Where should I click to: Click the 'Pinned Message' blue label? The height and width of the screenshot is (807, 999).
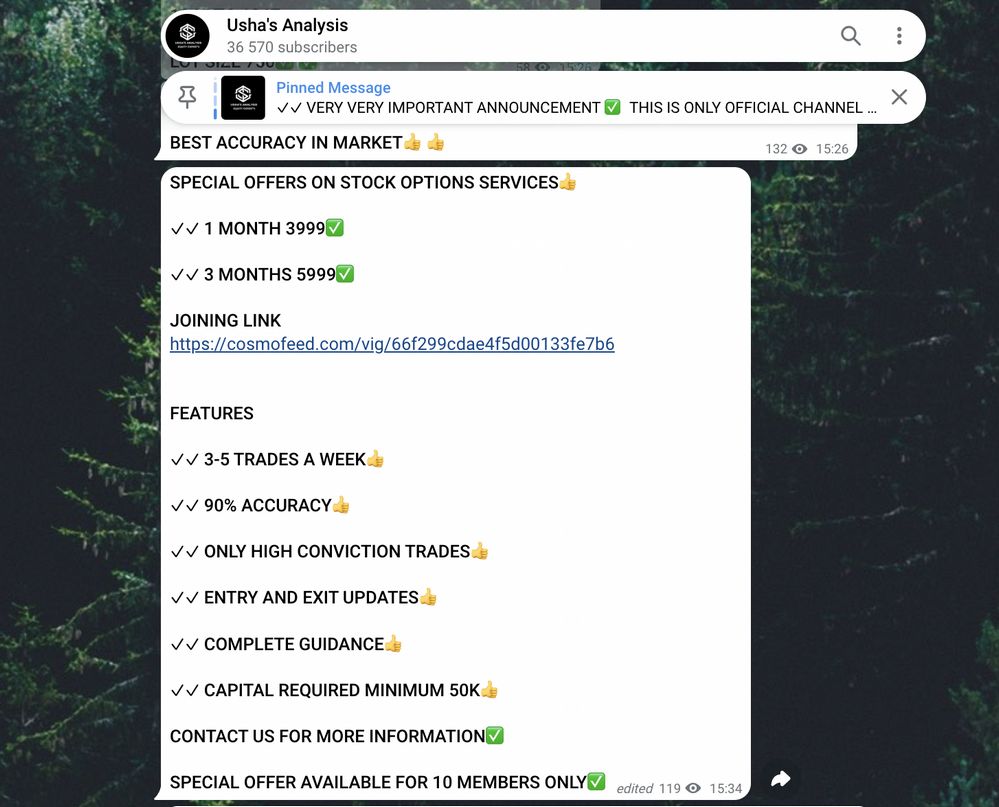(x=333, y=88)
